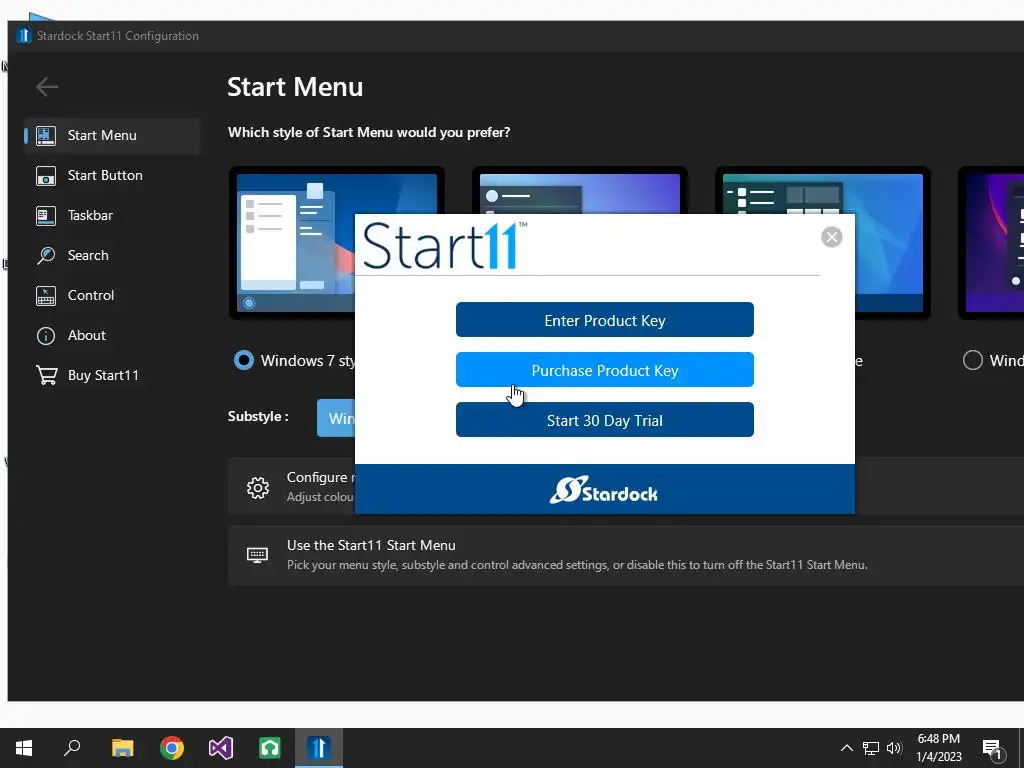Click the Start11 taskbar icon
Image resolution: width=1024 pixels, height=768 pixels.
click(x=319, y=748)
